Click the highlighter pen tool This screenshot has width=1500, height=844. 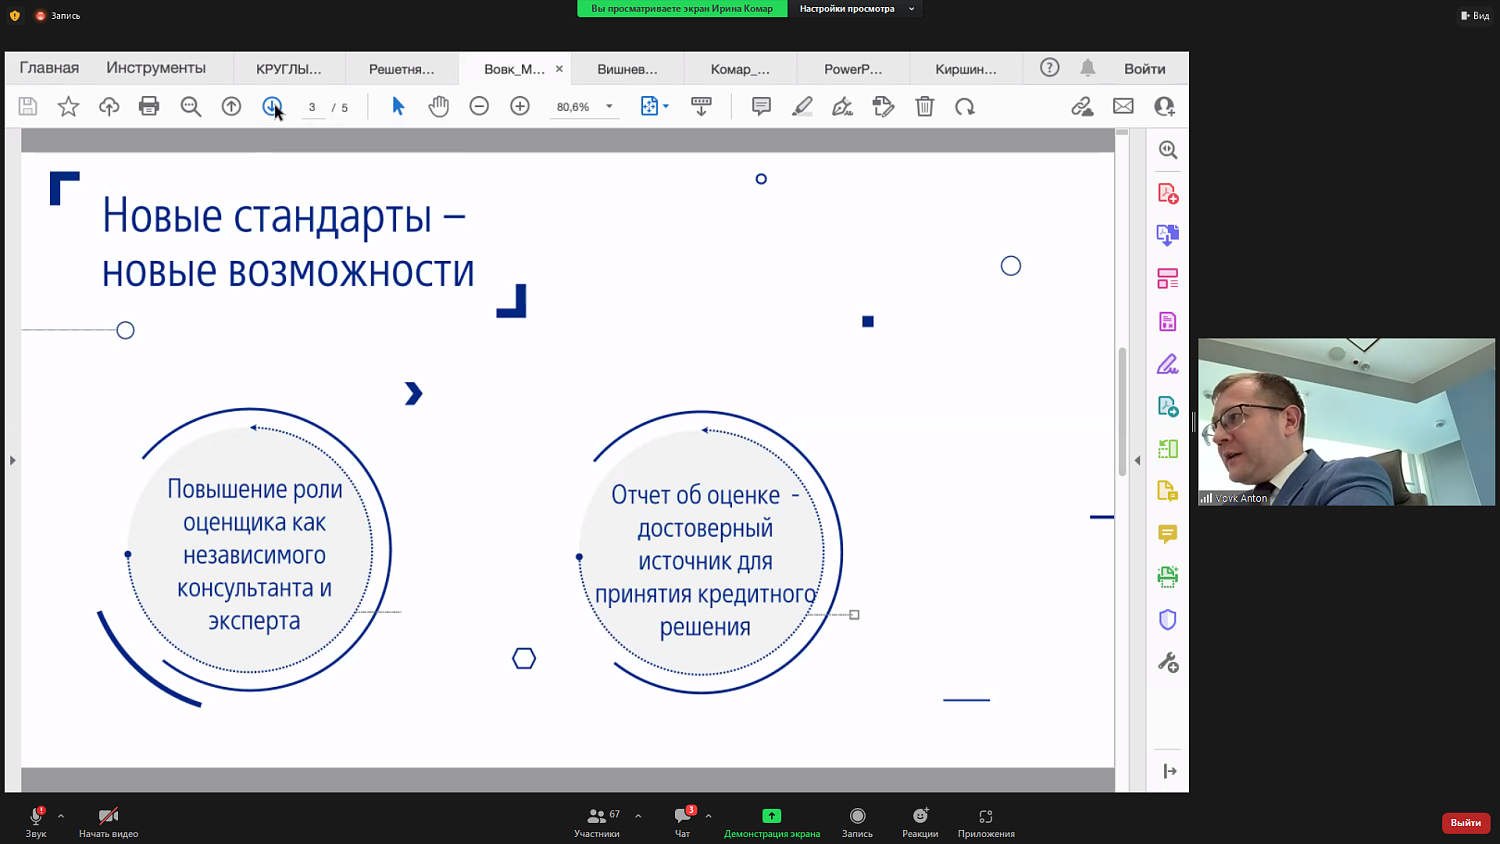pos(802,106)
